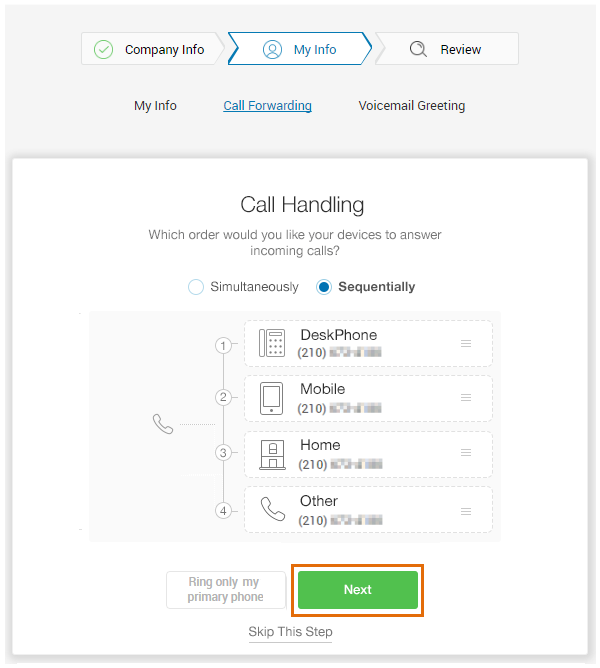Image resolution: width=600 pixels, height=668 pixels.
Task: Click the Other reorder handle icon
Action: 466,511
